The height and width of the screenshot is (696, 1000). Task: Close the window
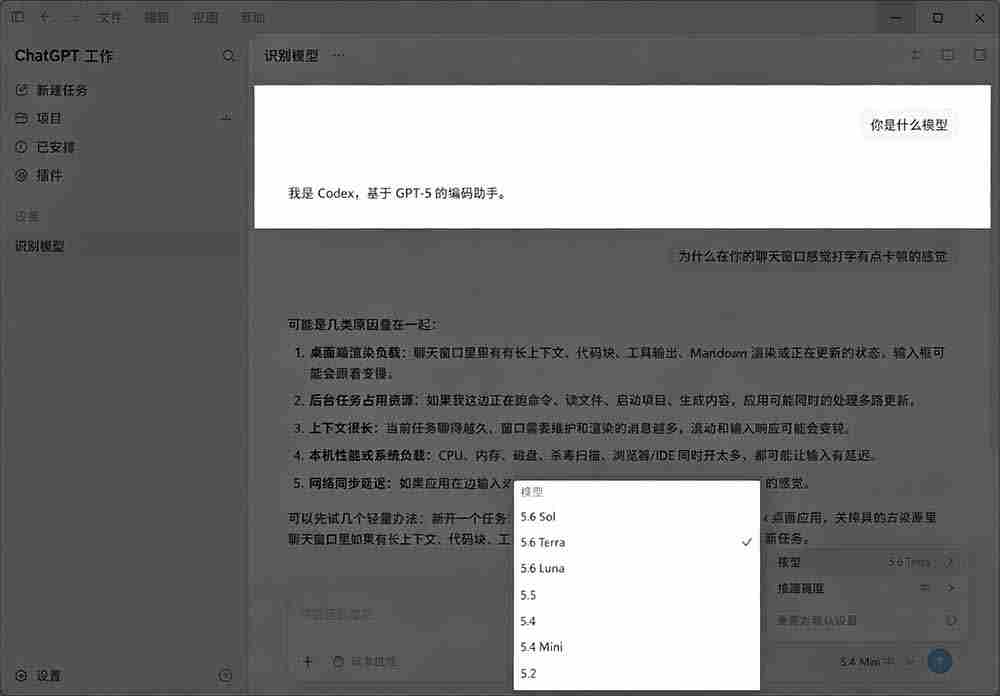tap(980, 17)
